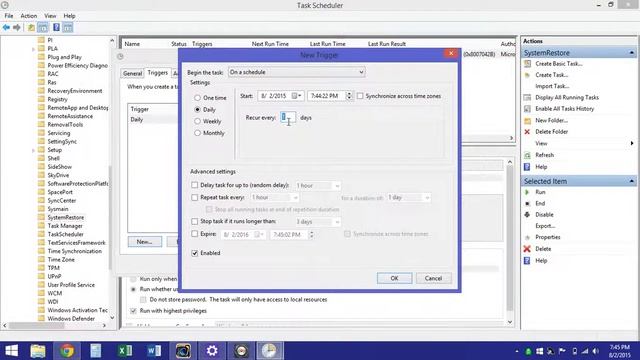Open the gear settings app on taskbar
The image size is (640, 360).
(x=212, y=351)
